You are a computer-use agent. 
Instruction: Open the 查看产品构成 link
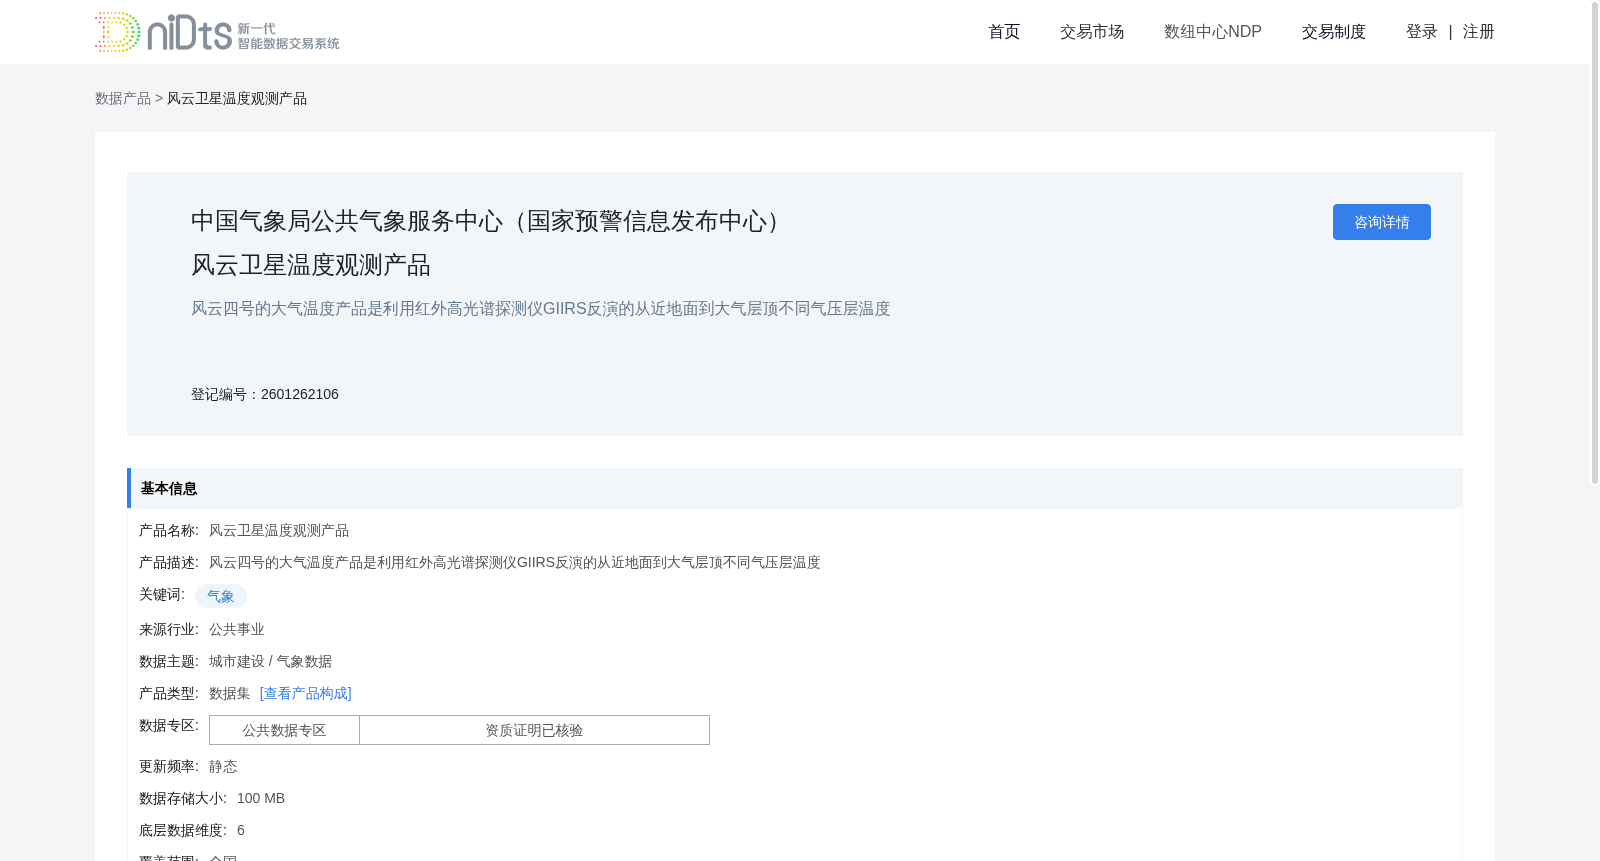306,693
